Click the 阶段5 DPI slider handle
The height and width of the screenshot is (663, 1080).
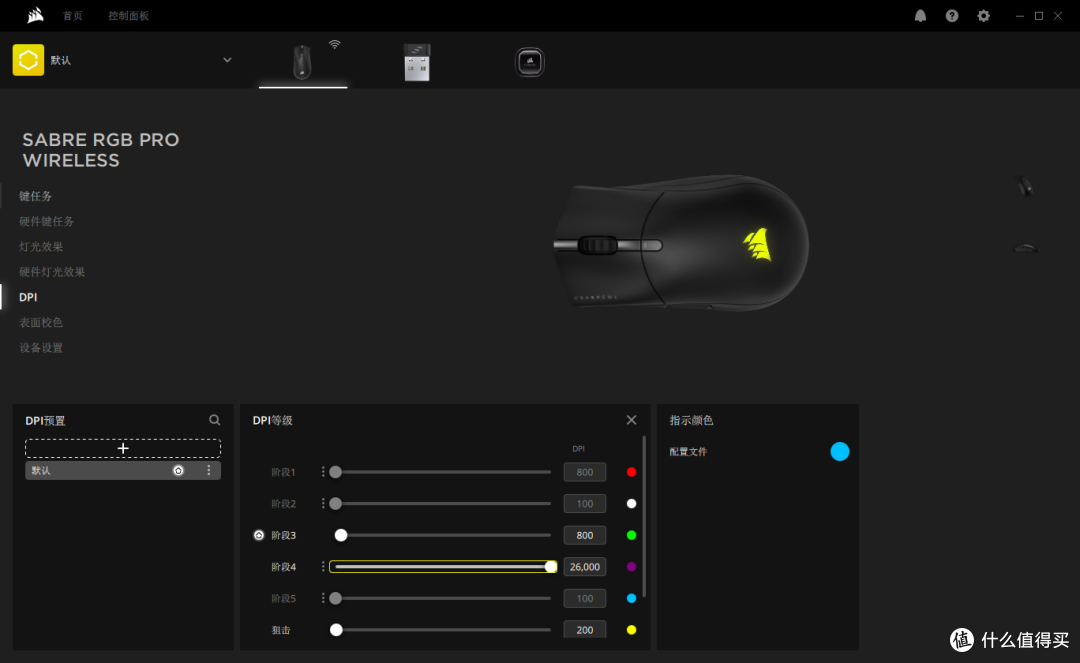[335, 598]
